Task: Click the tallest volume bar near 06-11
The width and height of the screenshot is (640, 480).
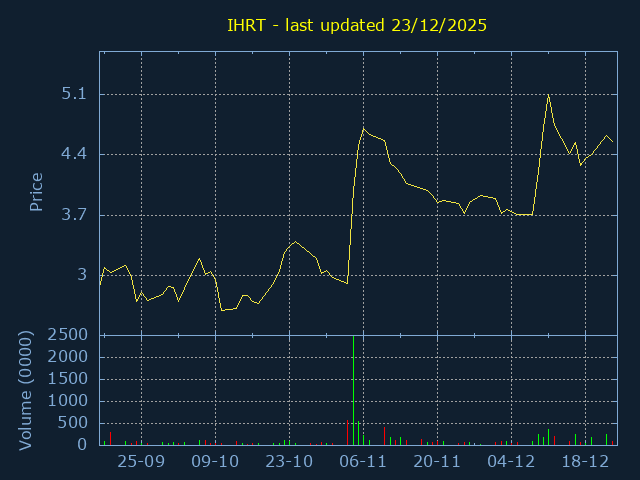Action: (353, 390)
